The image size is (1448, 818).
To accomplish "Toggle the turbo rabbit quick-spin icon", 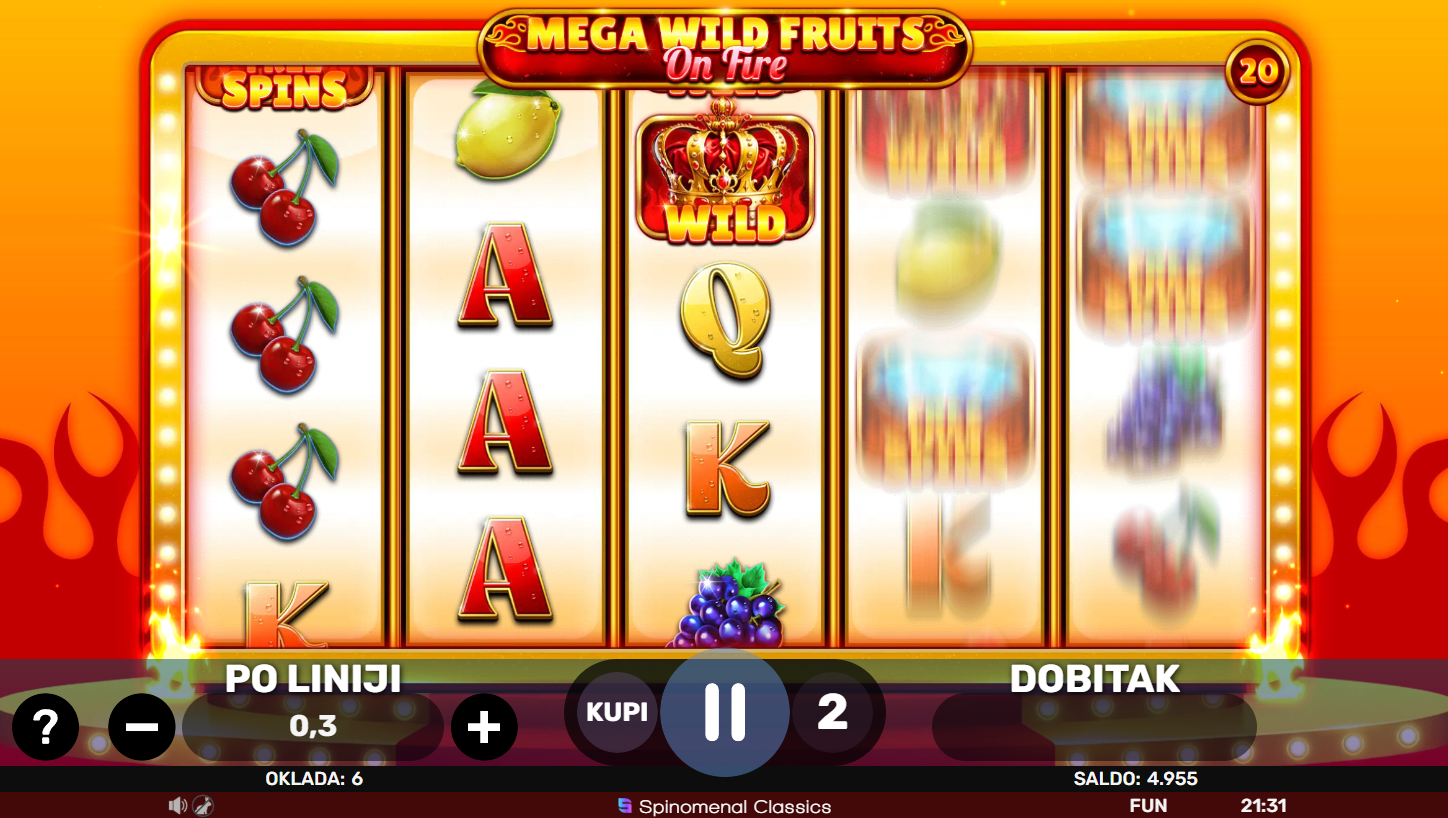I will click(x=203, y=805).
